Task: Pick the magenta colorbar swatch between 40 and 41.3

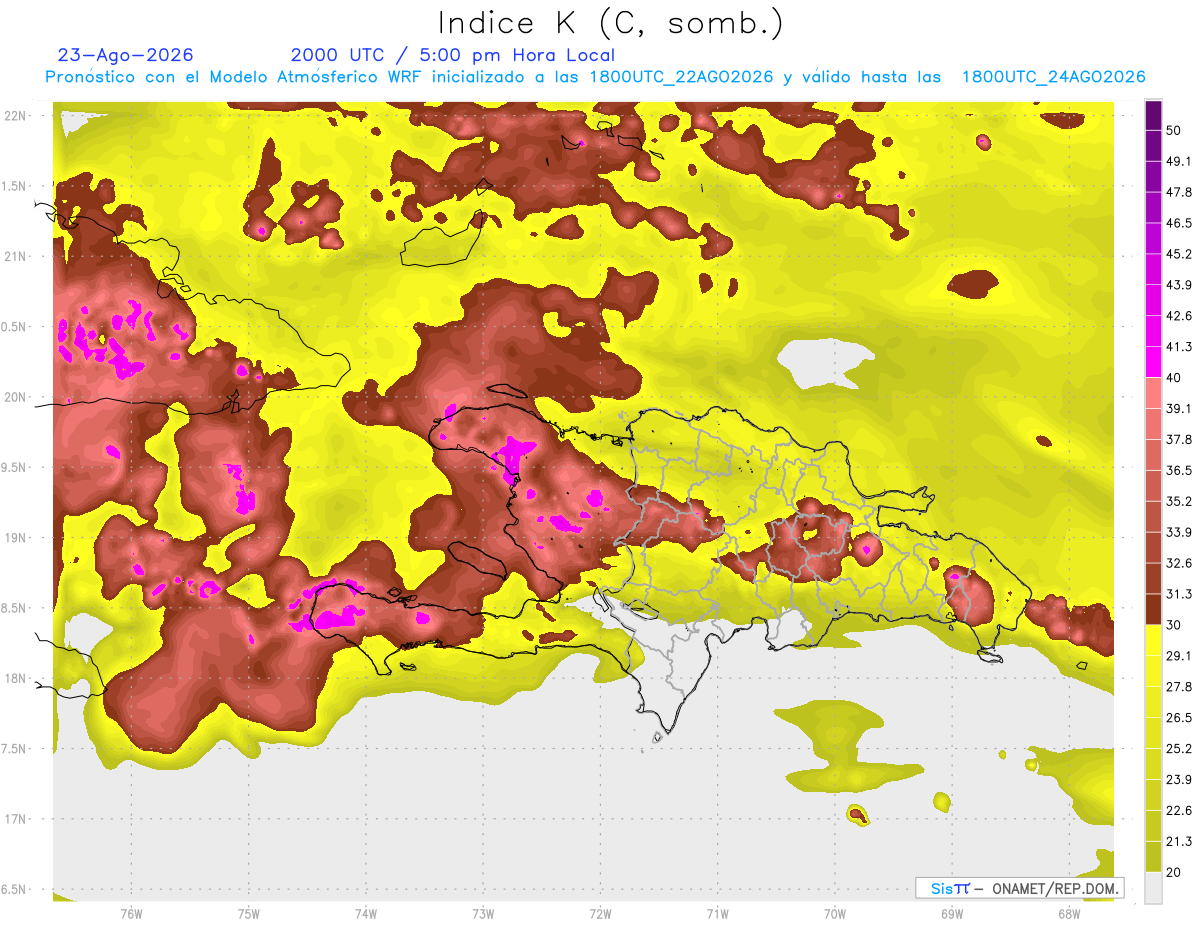Action: coord(1153,362)
